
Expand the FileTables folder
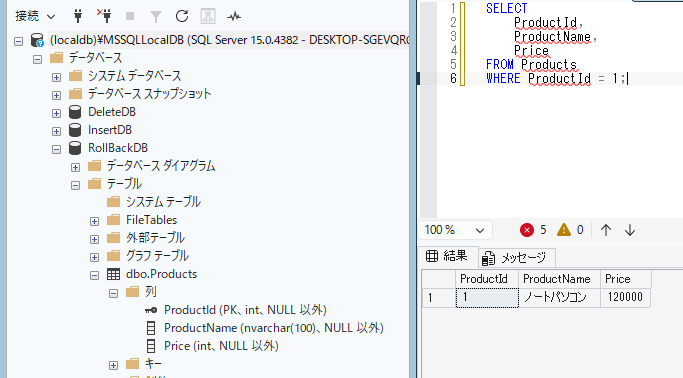94,221
